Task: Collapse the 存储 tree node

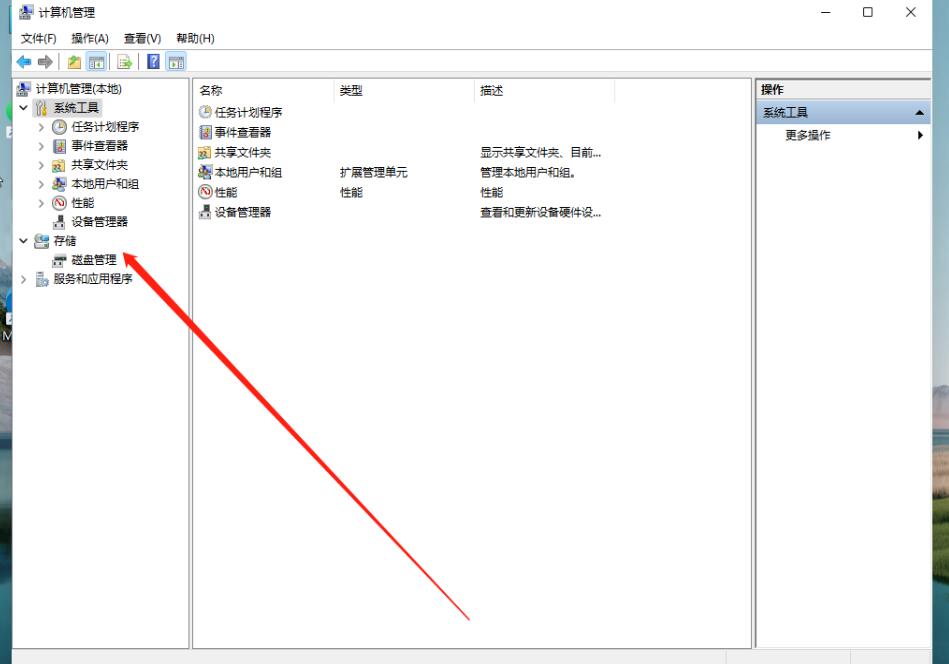Action: click(x=23, y=241)
